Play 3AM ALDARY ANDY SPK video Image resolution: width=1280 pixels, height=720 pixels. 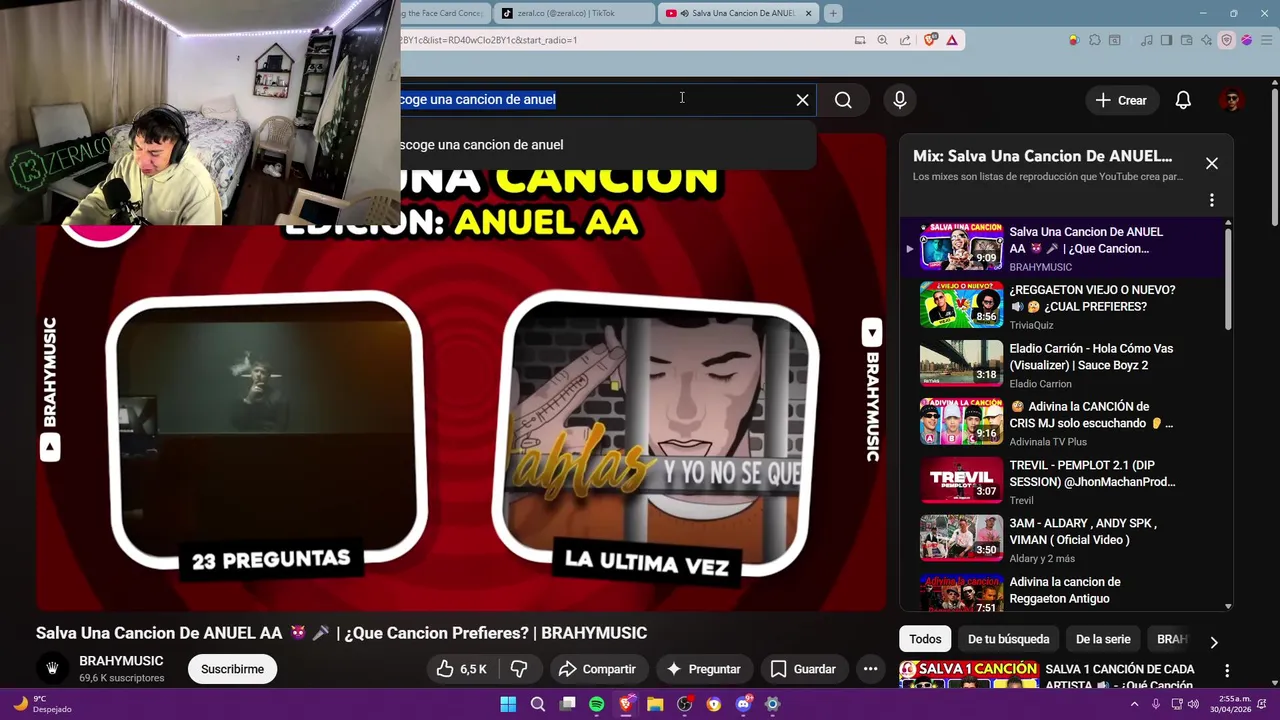[x=1062, y=539]
